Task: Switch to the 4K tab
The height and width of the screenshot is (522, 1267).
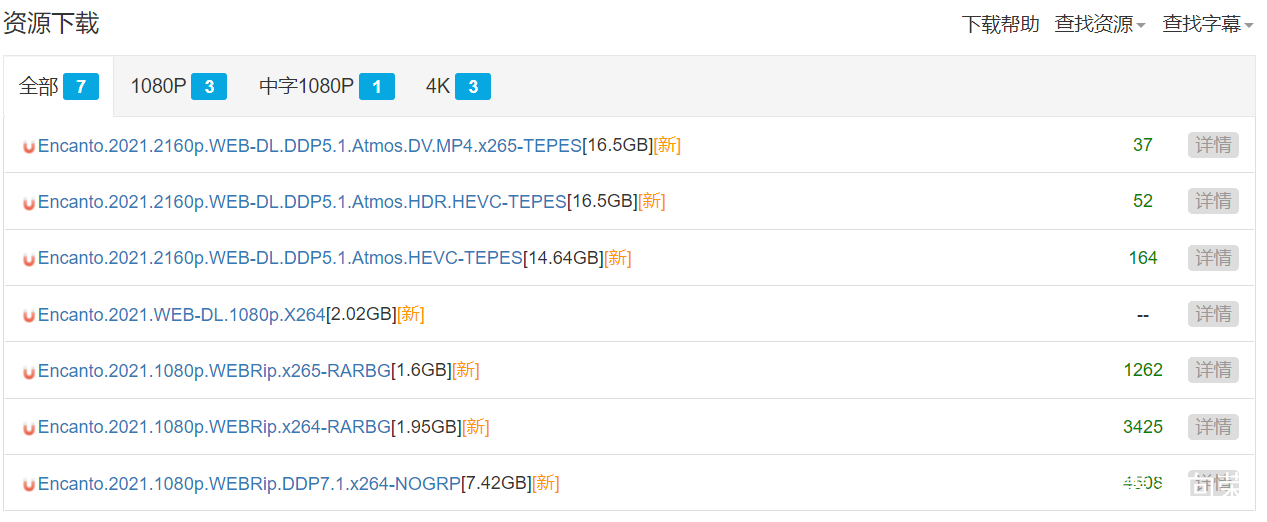Action: (x=457, y=87)
